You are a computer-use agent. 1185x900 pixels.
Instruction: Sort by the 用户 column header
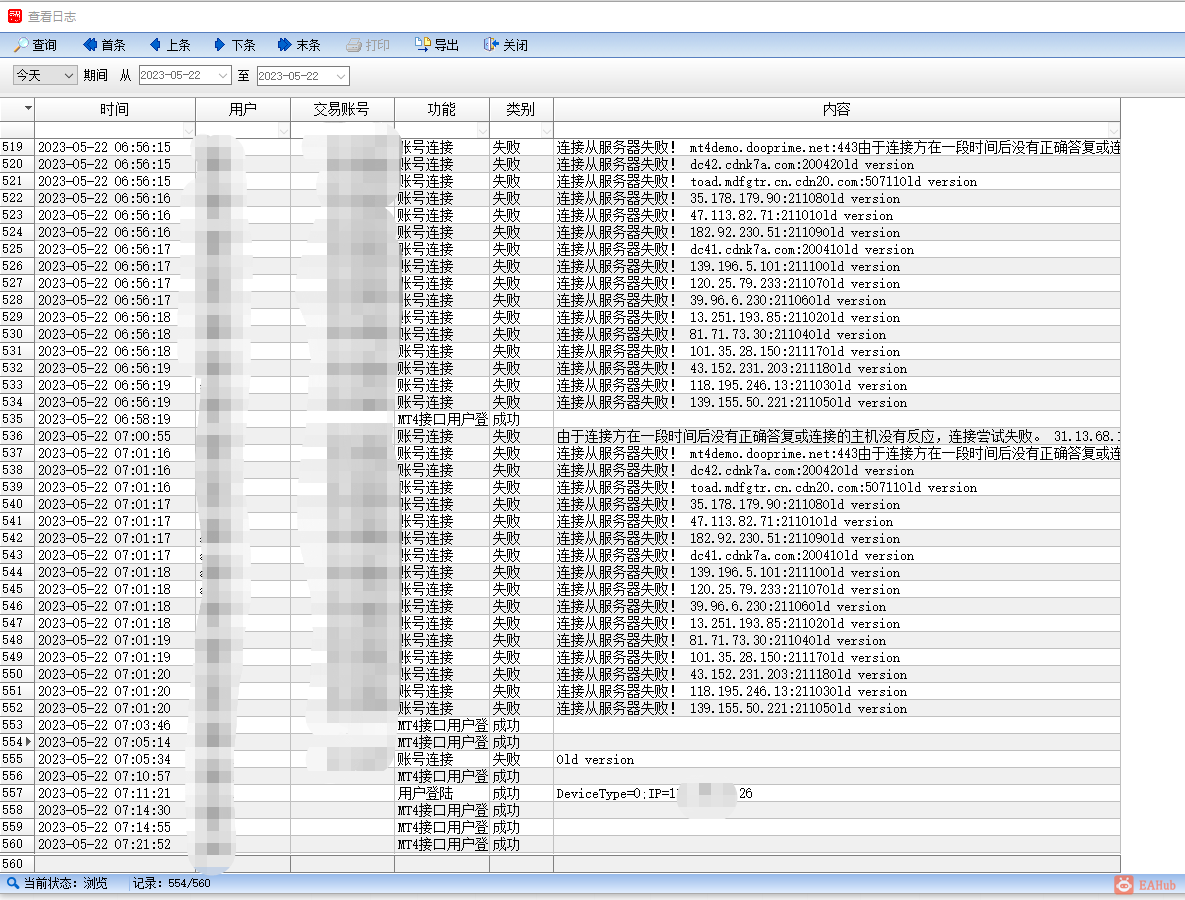243,110
